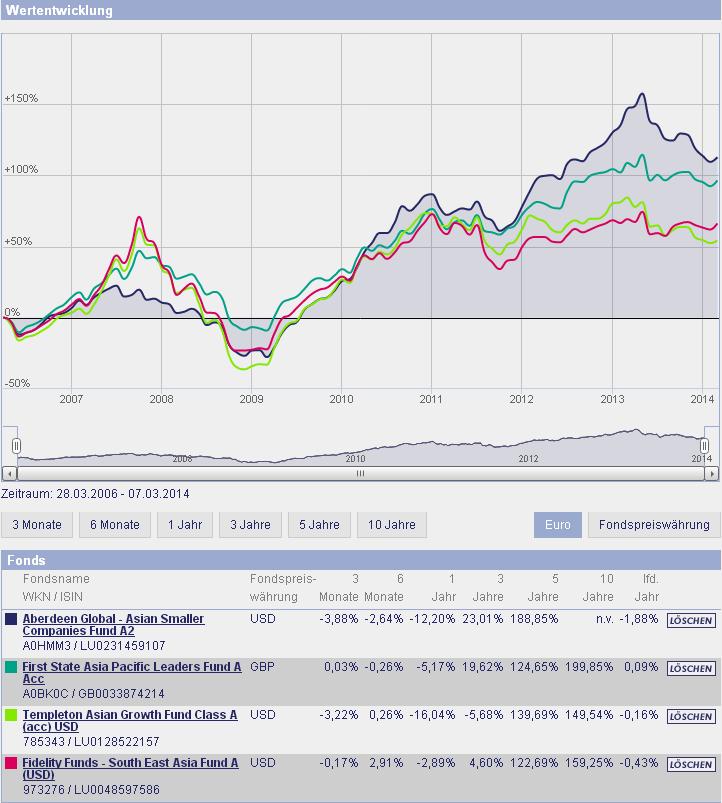Click the Fidelity 6 Monate value 2,91%

(x=386, y=763)
